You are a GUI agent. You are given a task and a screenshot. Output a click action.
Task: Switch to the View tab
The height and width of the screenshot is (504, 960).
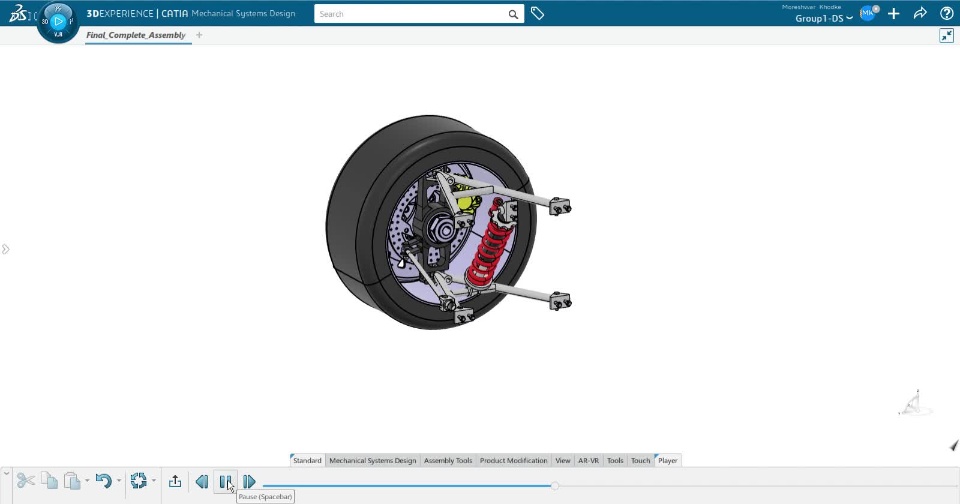(x=563, y=461)
